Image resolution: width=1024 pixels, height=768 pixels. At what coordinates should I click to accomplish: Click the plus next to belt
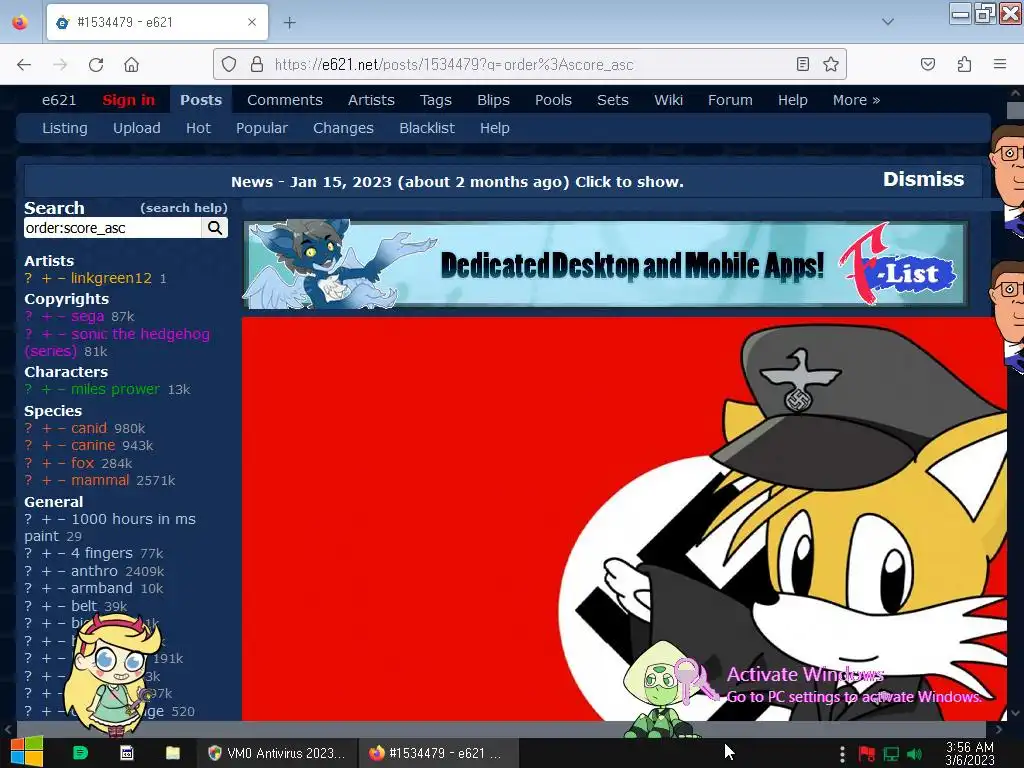coord(46,606)
